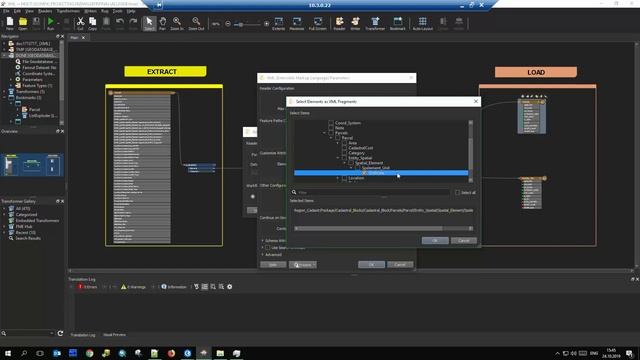Activate the Select pointer tool
640x360 pixels.
(149, 23)
